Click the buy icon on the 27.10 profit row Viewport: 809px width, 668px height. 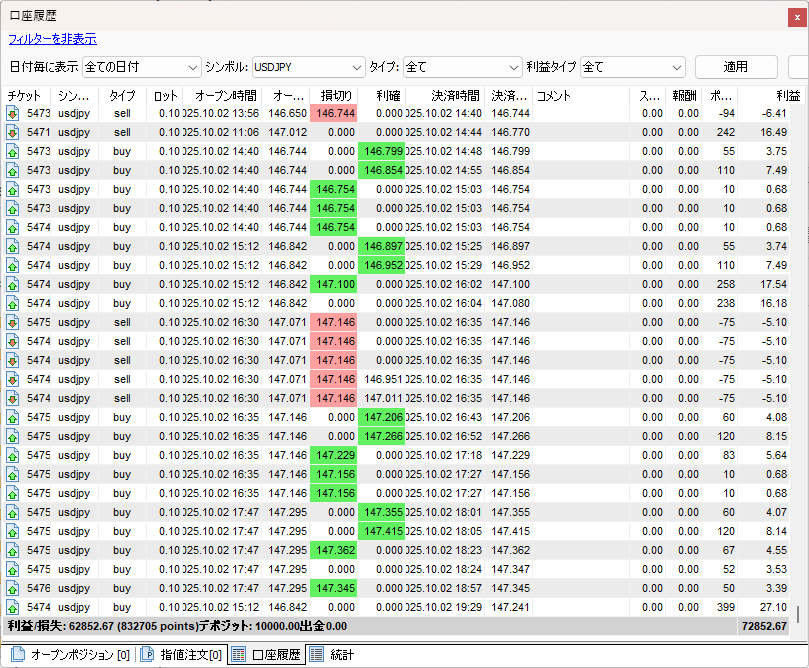(12, 607)
